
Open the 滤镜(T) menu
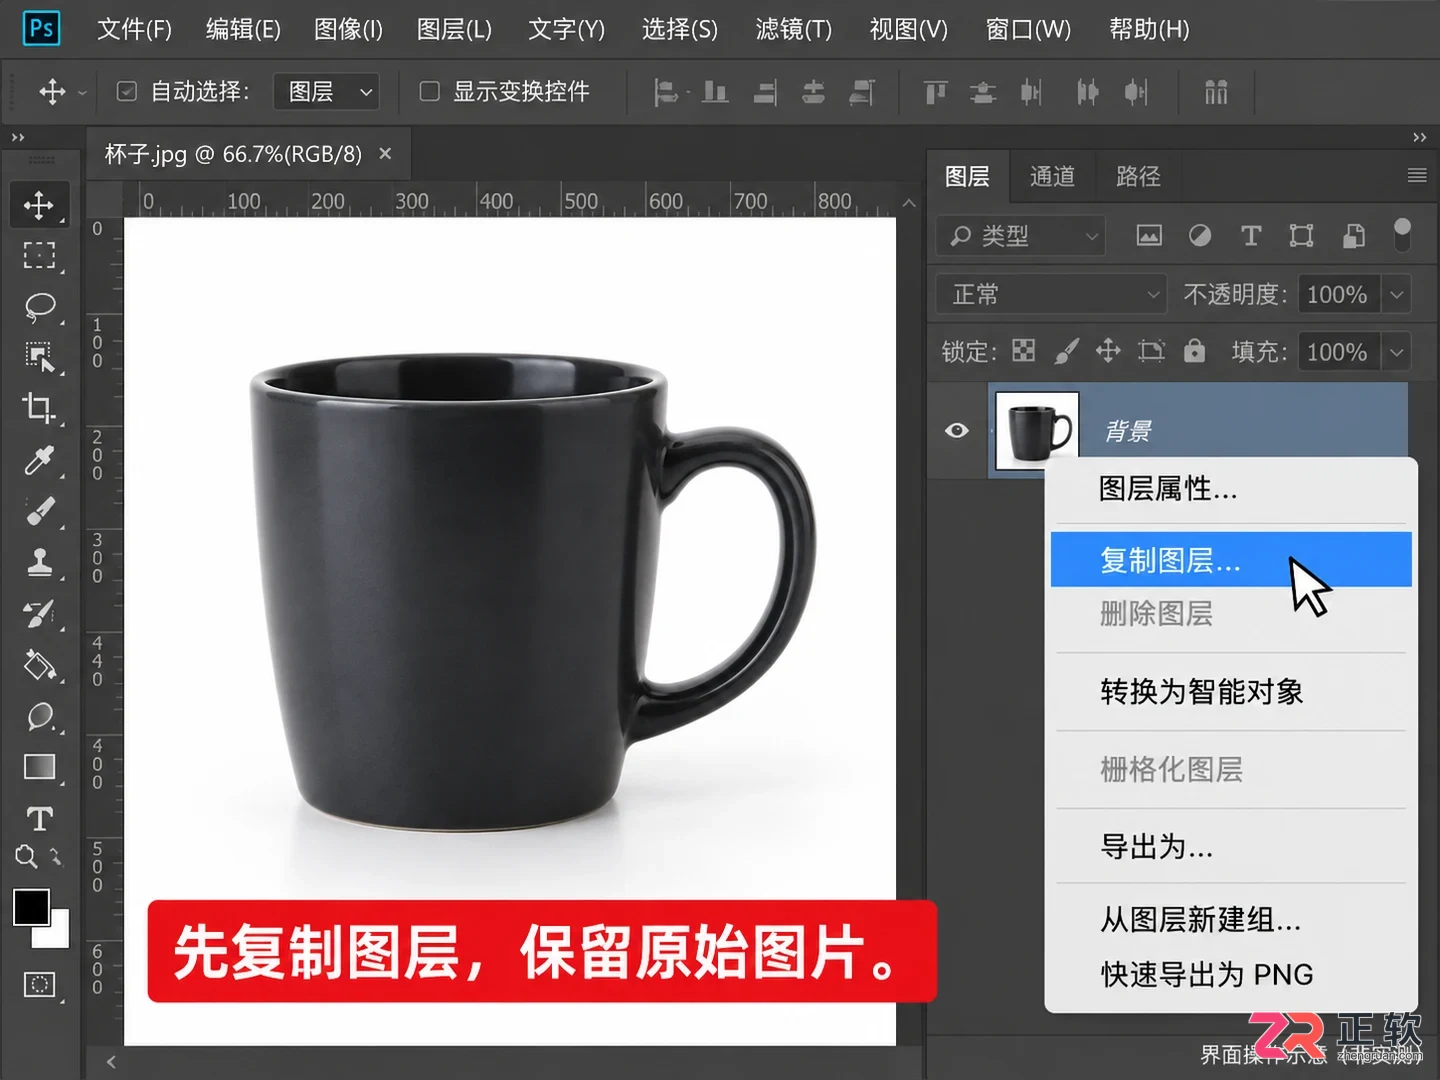point(794,30)
